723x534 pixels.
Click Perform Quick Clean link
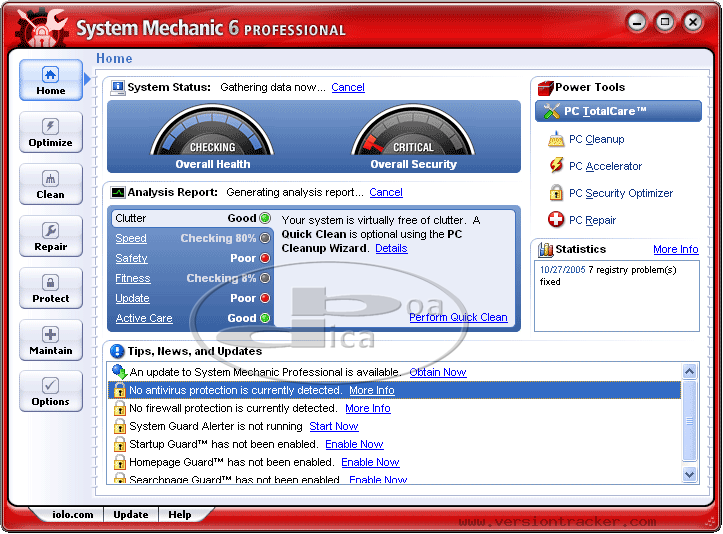point(458,318)
